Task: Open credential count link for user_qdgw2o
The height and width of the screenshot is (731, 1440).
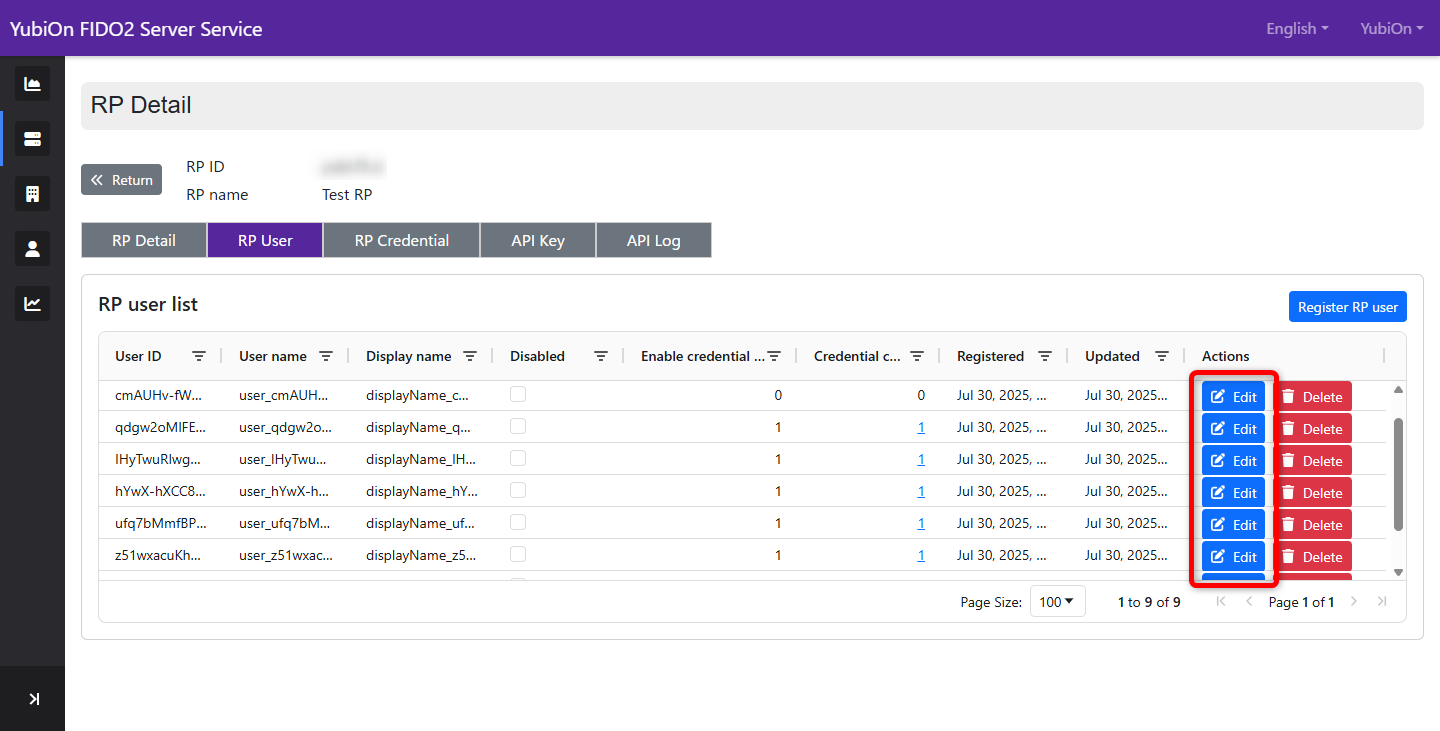Action: (921, 427)
